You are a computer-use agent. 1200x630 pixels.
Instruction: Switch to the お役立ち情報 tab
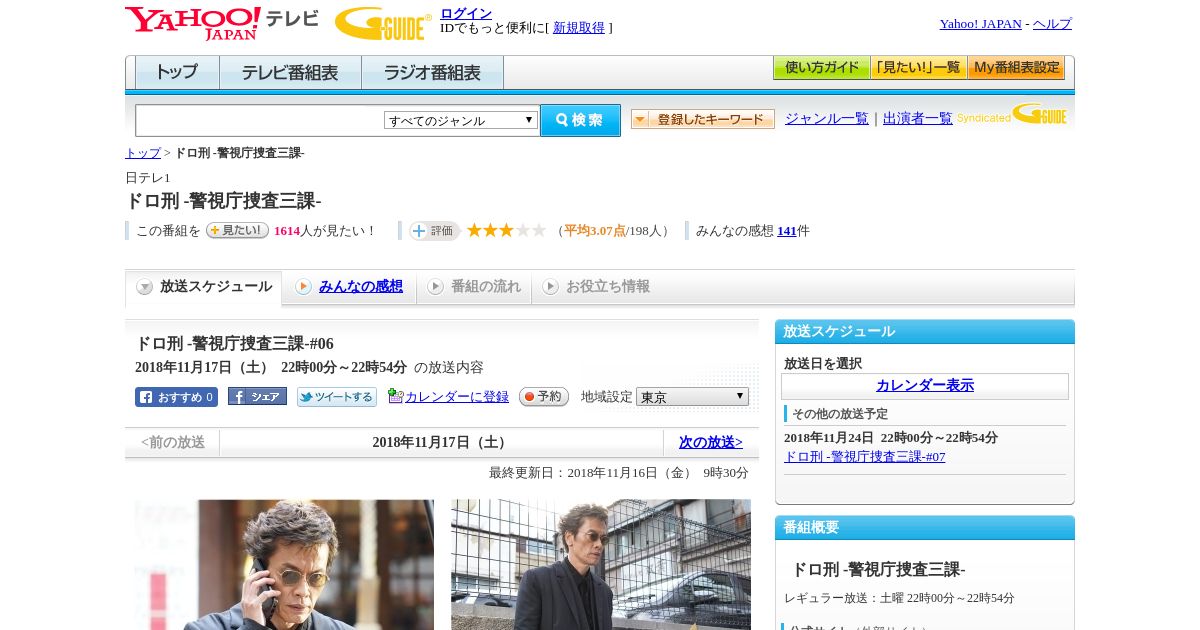pos(596,287)
